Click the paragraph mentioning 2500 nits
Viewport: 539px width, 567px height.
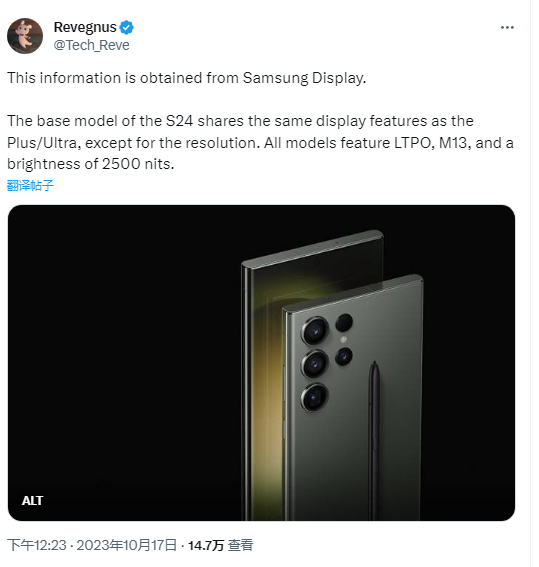pyautogui.click(x=260, y=142)
